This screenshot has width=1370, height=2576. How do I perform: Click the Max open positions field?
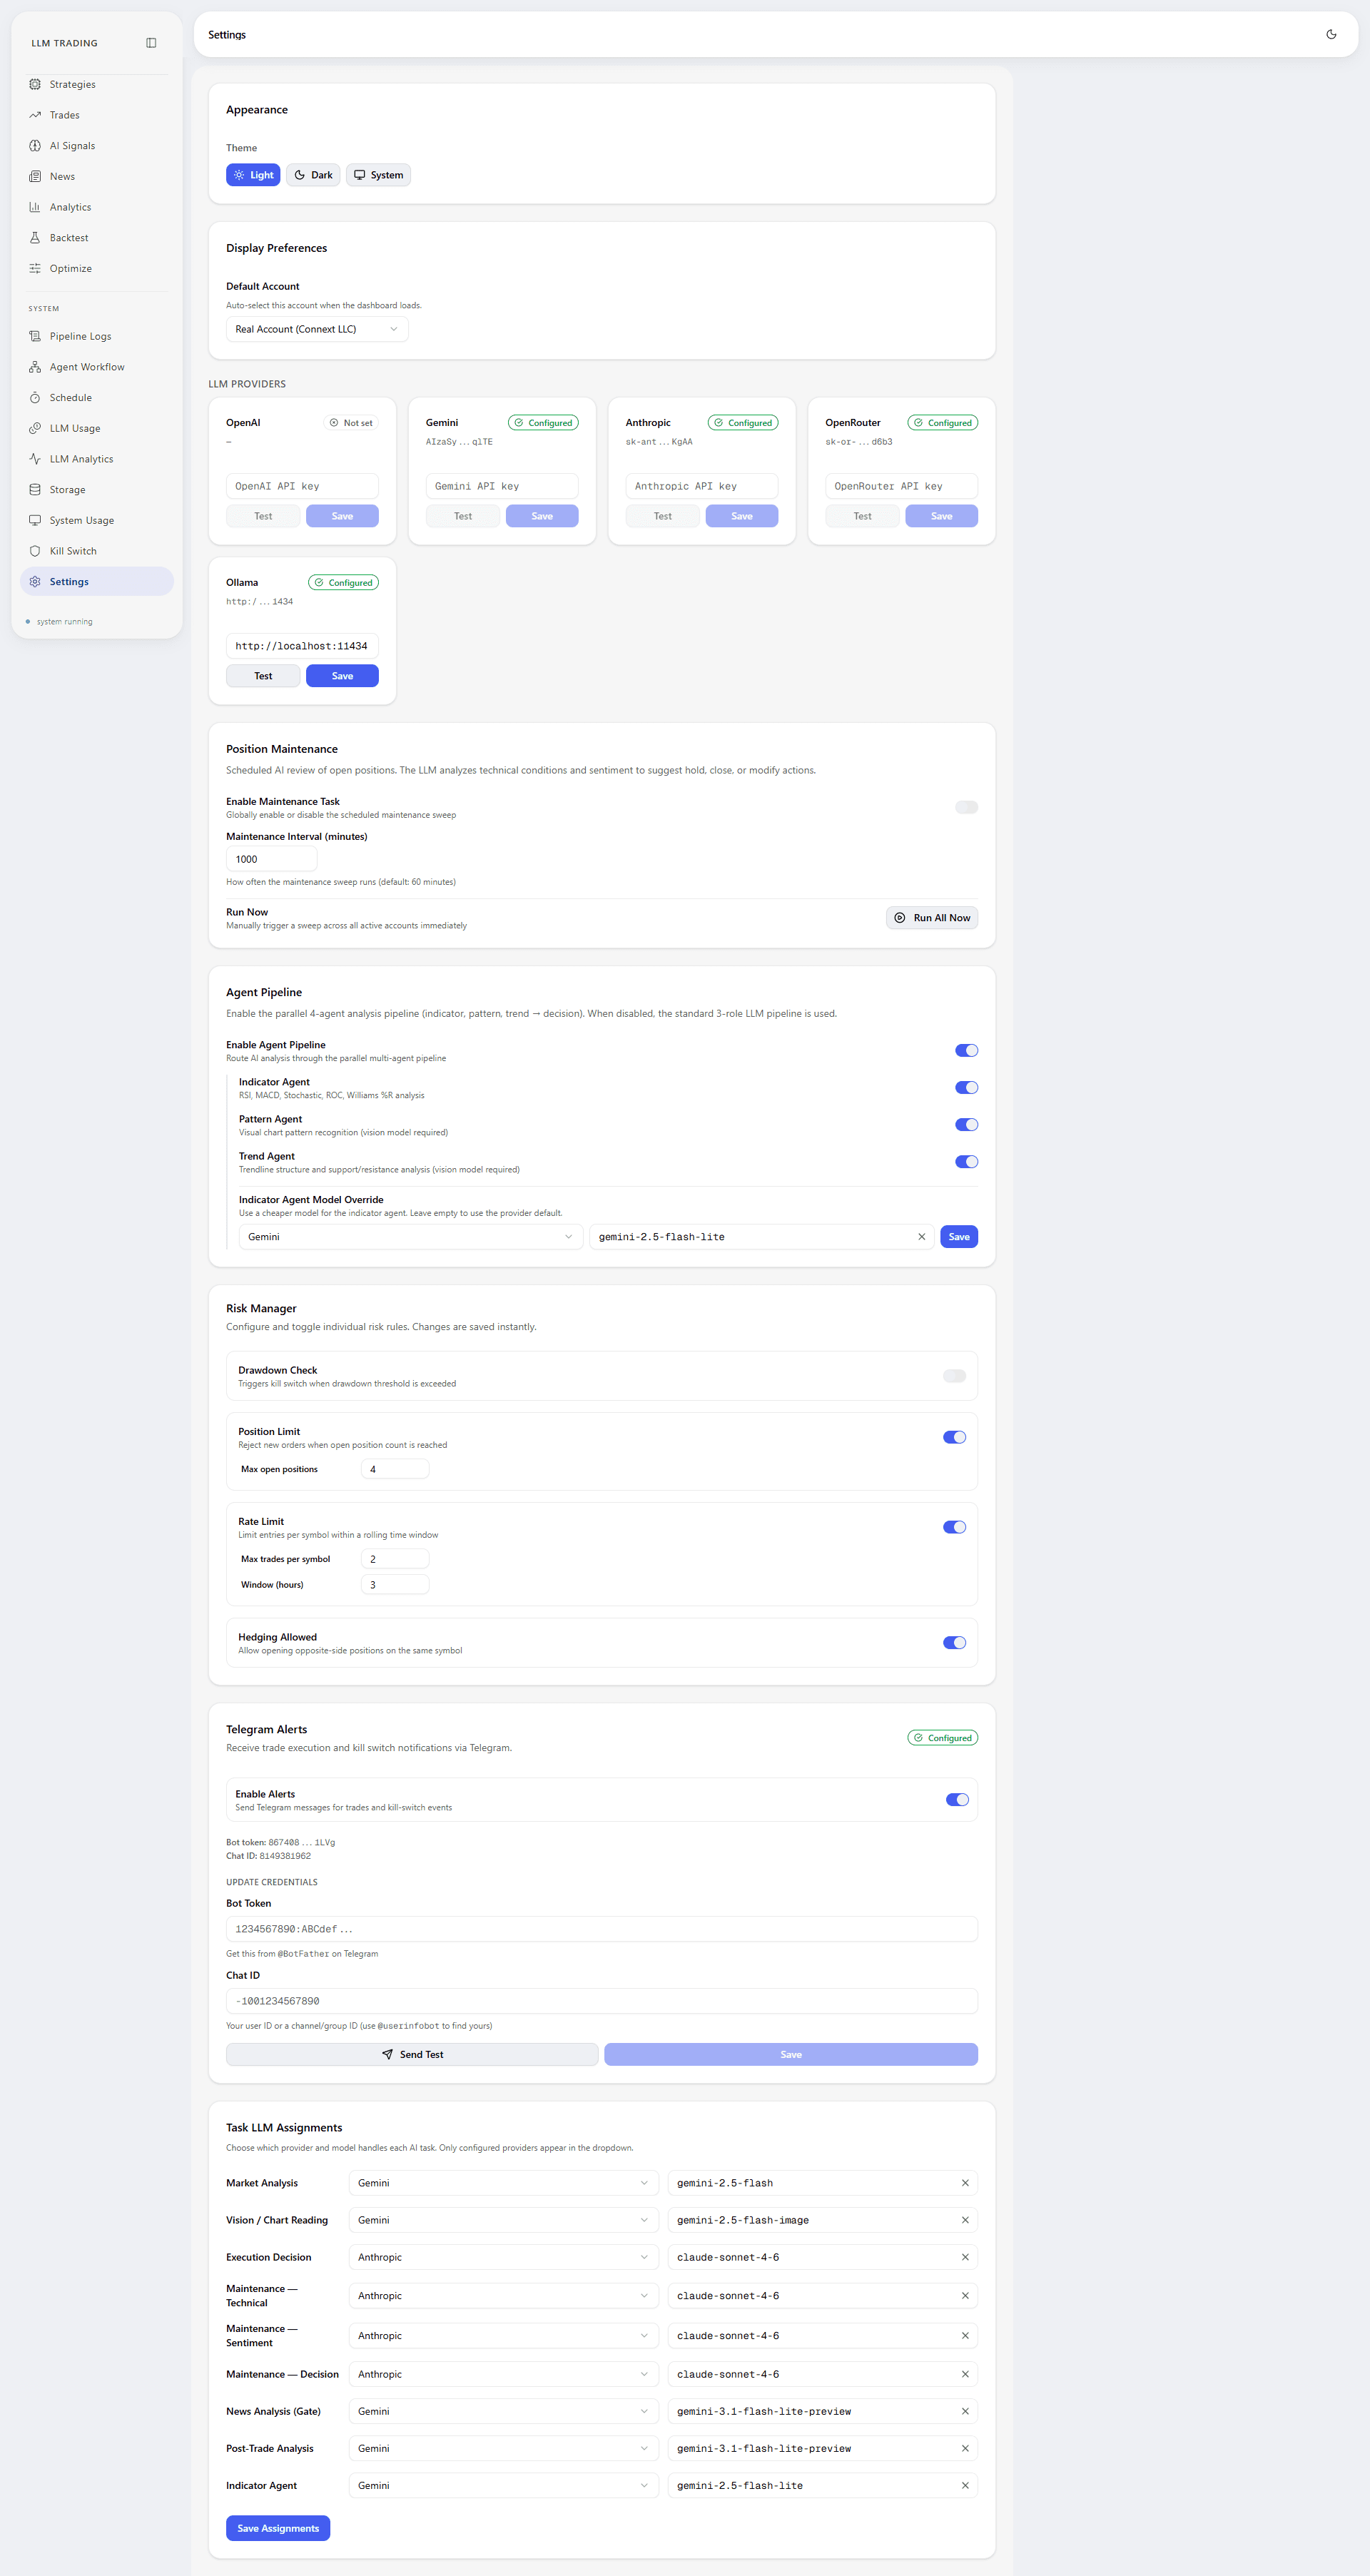click(x=395, y=1469)
